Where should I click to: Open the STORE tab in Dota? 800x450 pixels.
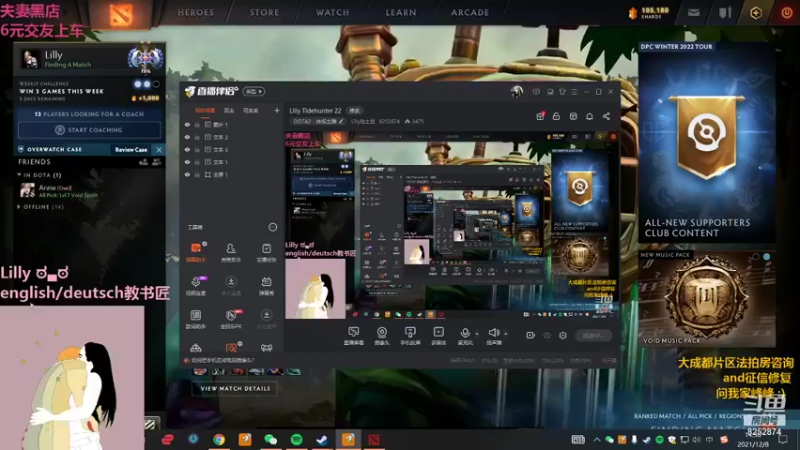pyautogui.click(x=264, y=12)
